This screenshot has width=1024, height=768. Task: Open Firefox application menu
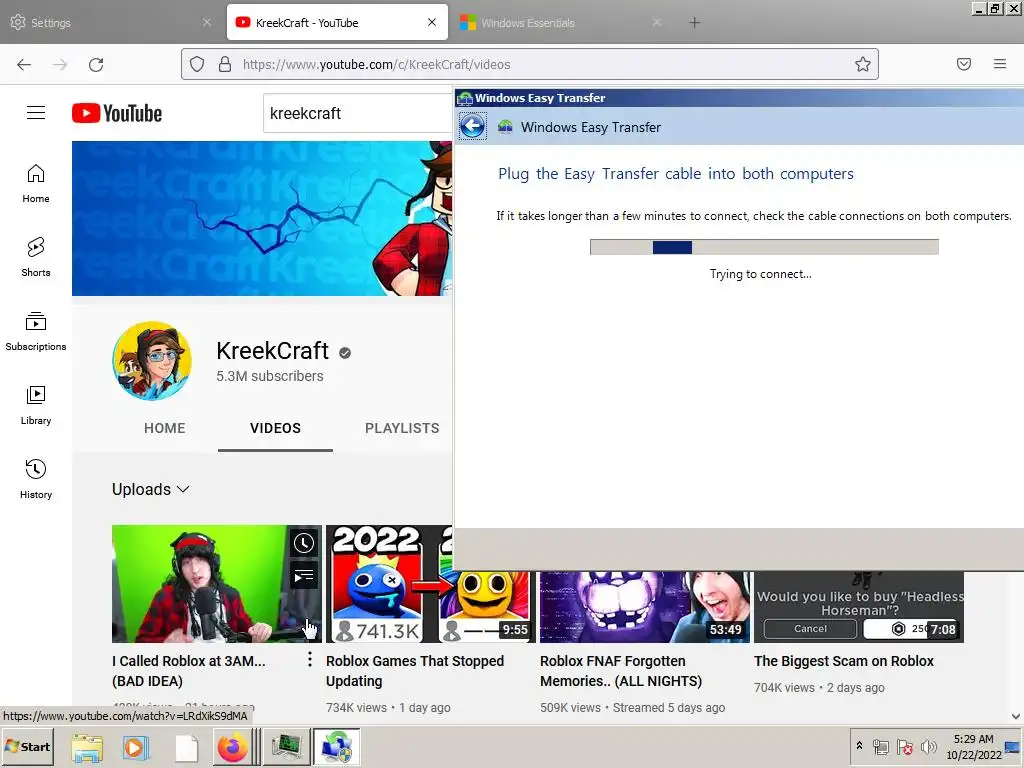(x=1000, y=64)
